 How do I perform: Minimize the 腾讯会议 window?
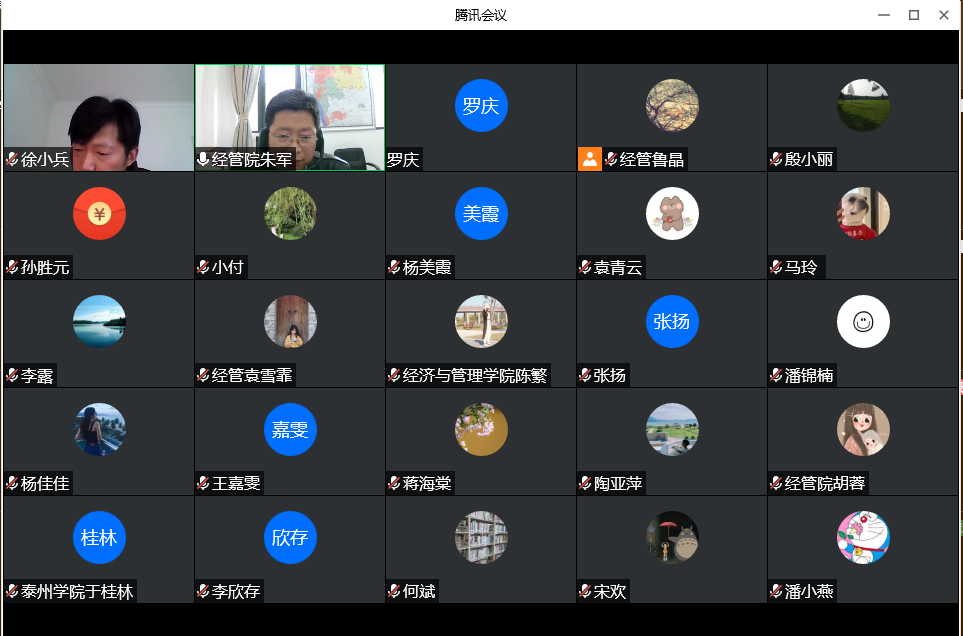click(x=883, y=15)
